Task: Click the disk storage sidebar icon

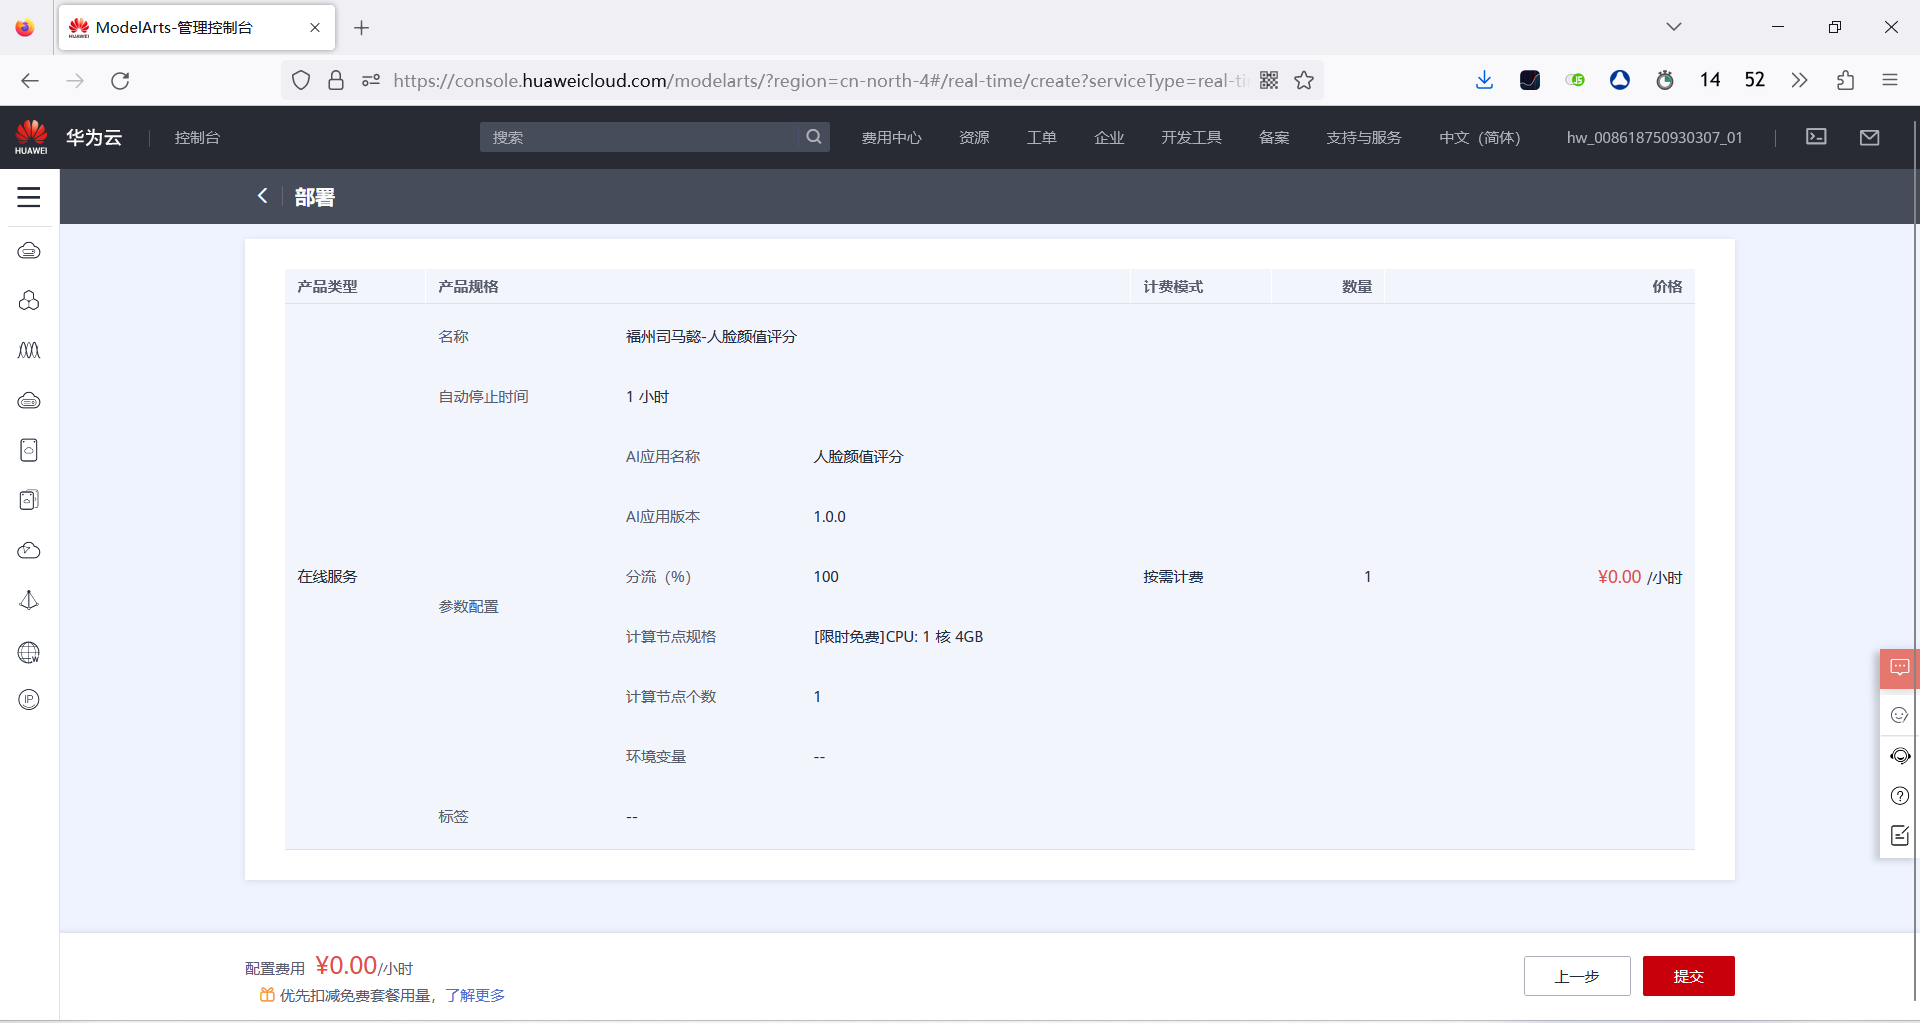Action: click(x=29, y=450)
